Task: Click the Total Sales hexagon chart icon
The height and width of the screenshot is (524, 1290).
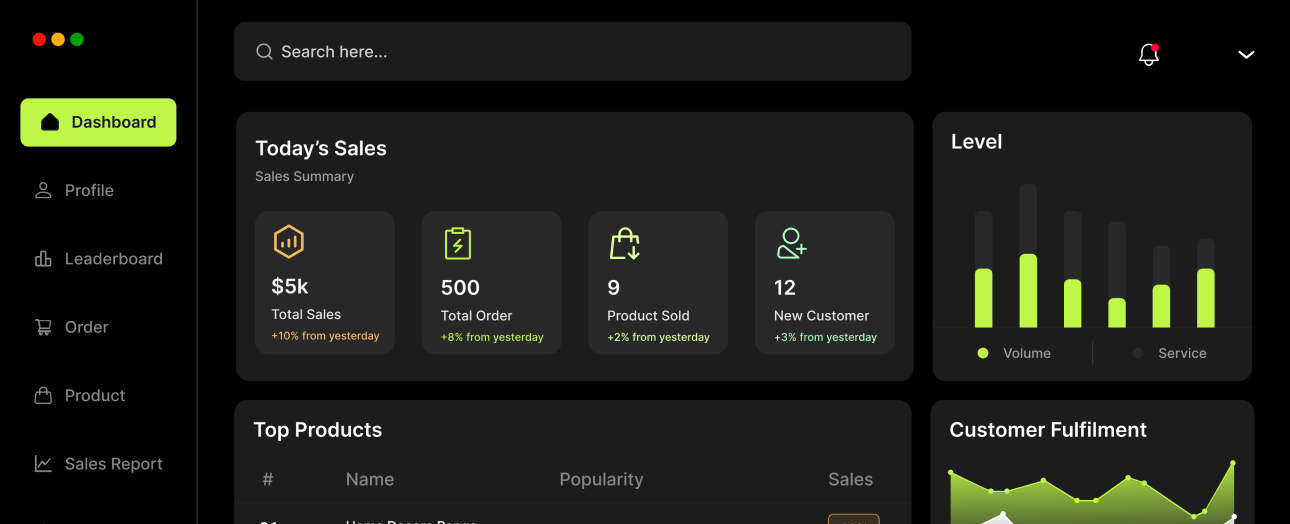Action: coord(289,242)
